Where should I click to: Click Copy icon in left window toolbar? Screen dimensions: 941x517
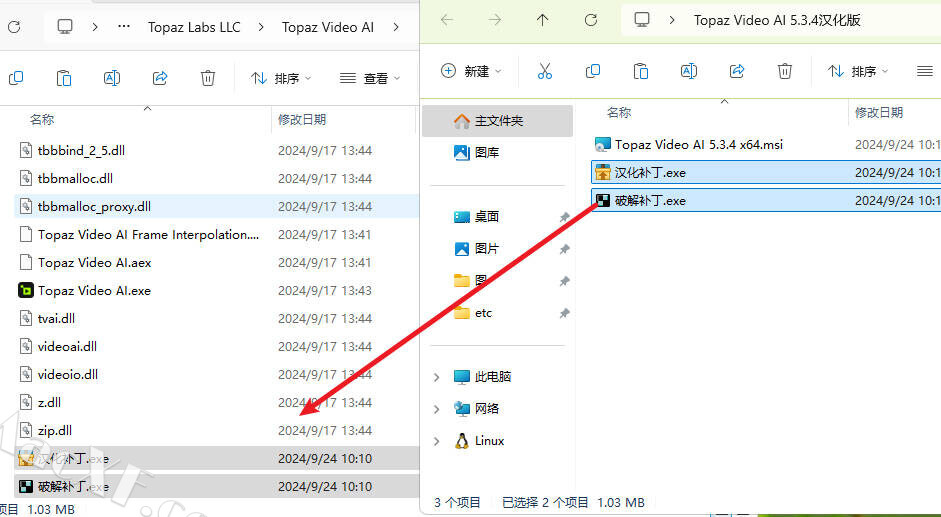[16, 78]
